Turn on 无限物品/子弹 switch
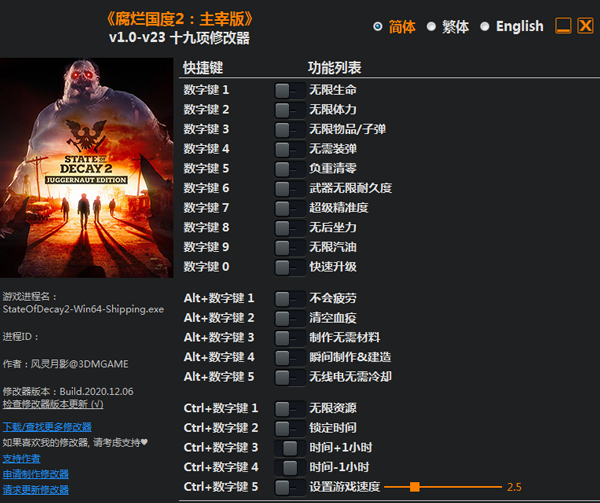The width and height of the screenshot is (600, 503). coord(290,130)
